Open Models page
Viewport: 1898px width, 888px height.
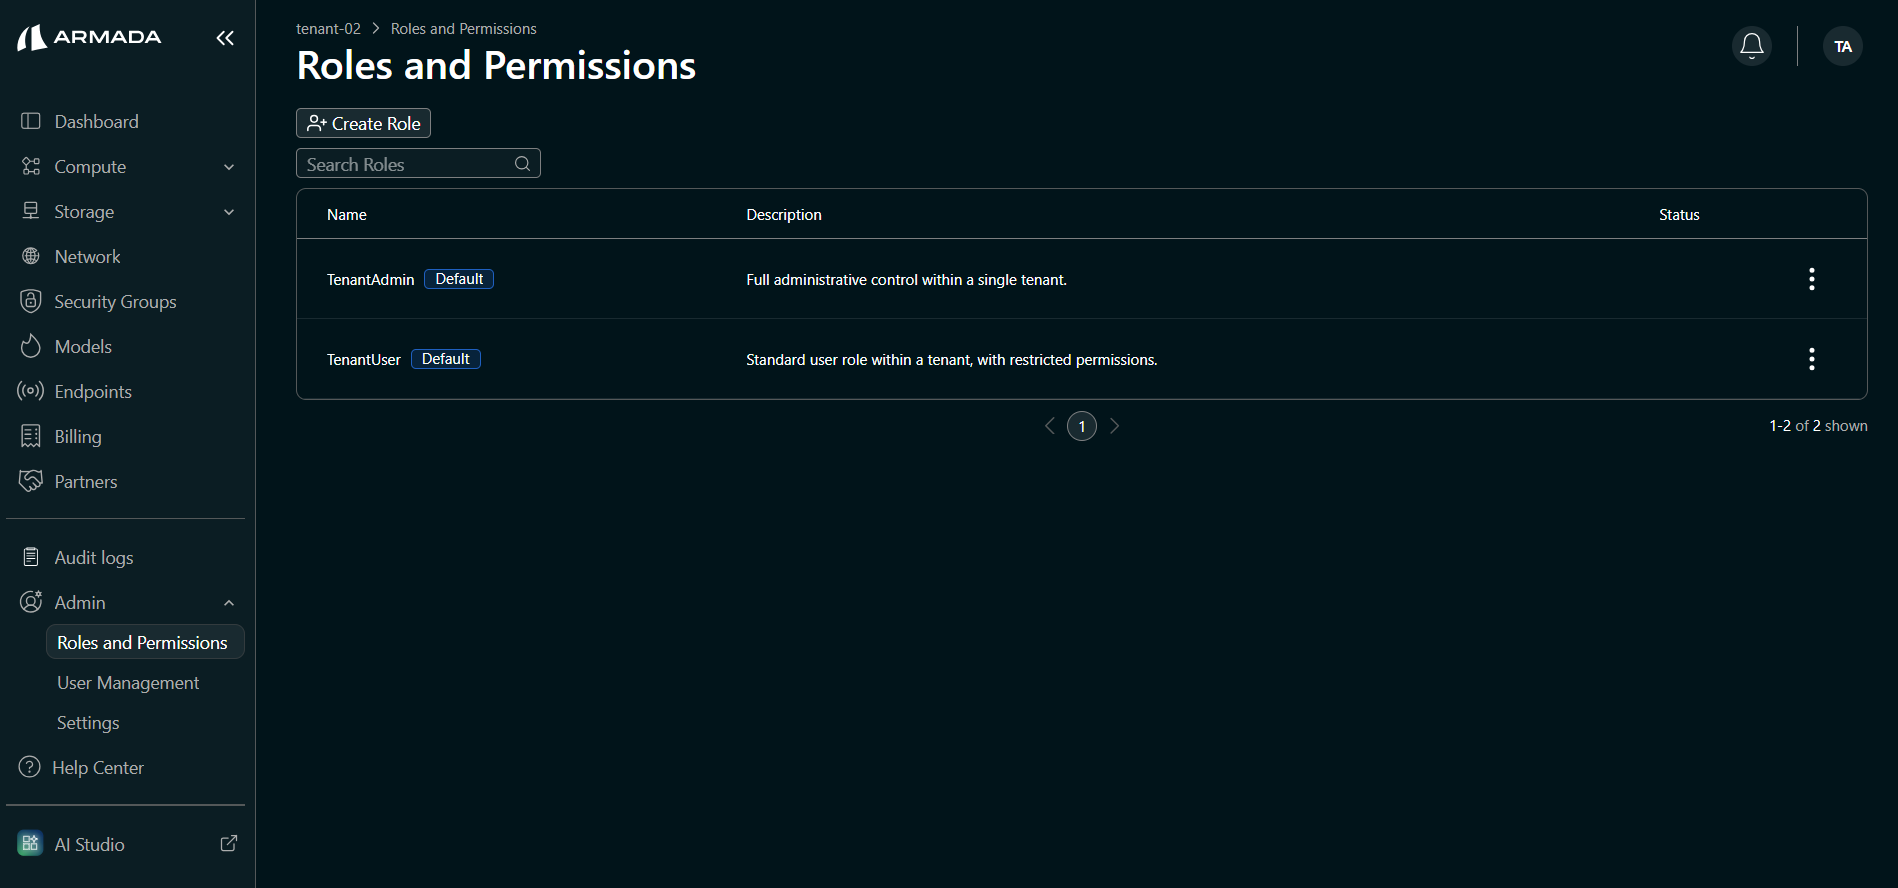coord(83,346)
